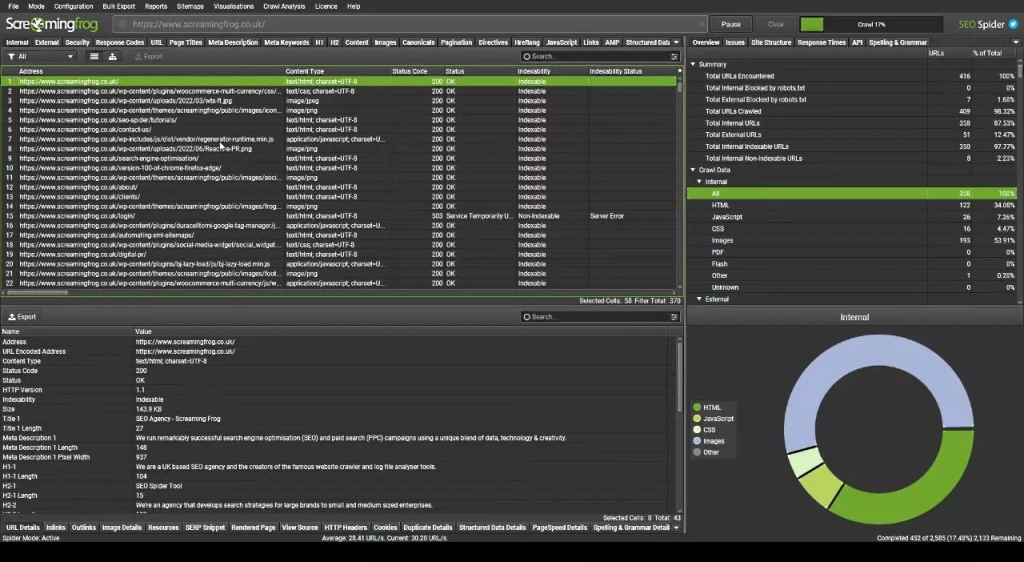Screen dimensions: 1024x562
Task: Click the JavaScript legend swatch
Action: (697, 418)
